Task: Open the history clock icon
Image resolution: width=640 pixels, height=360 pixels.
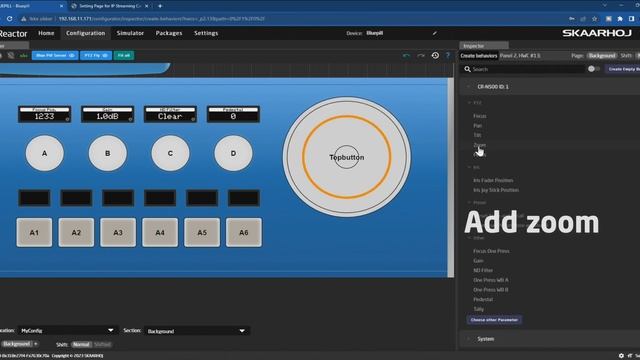Action: point(436,55)
